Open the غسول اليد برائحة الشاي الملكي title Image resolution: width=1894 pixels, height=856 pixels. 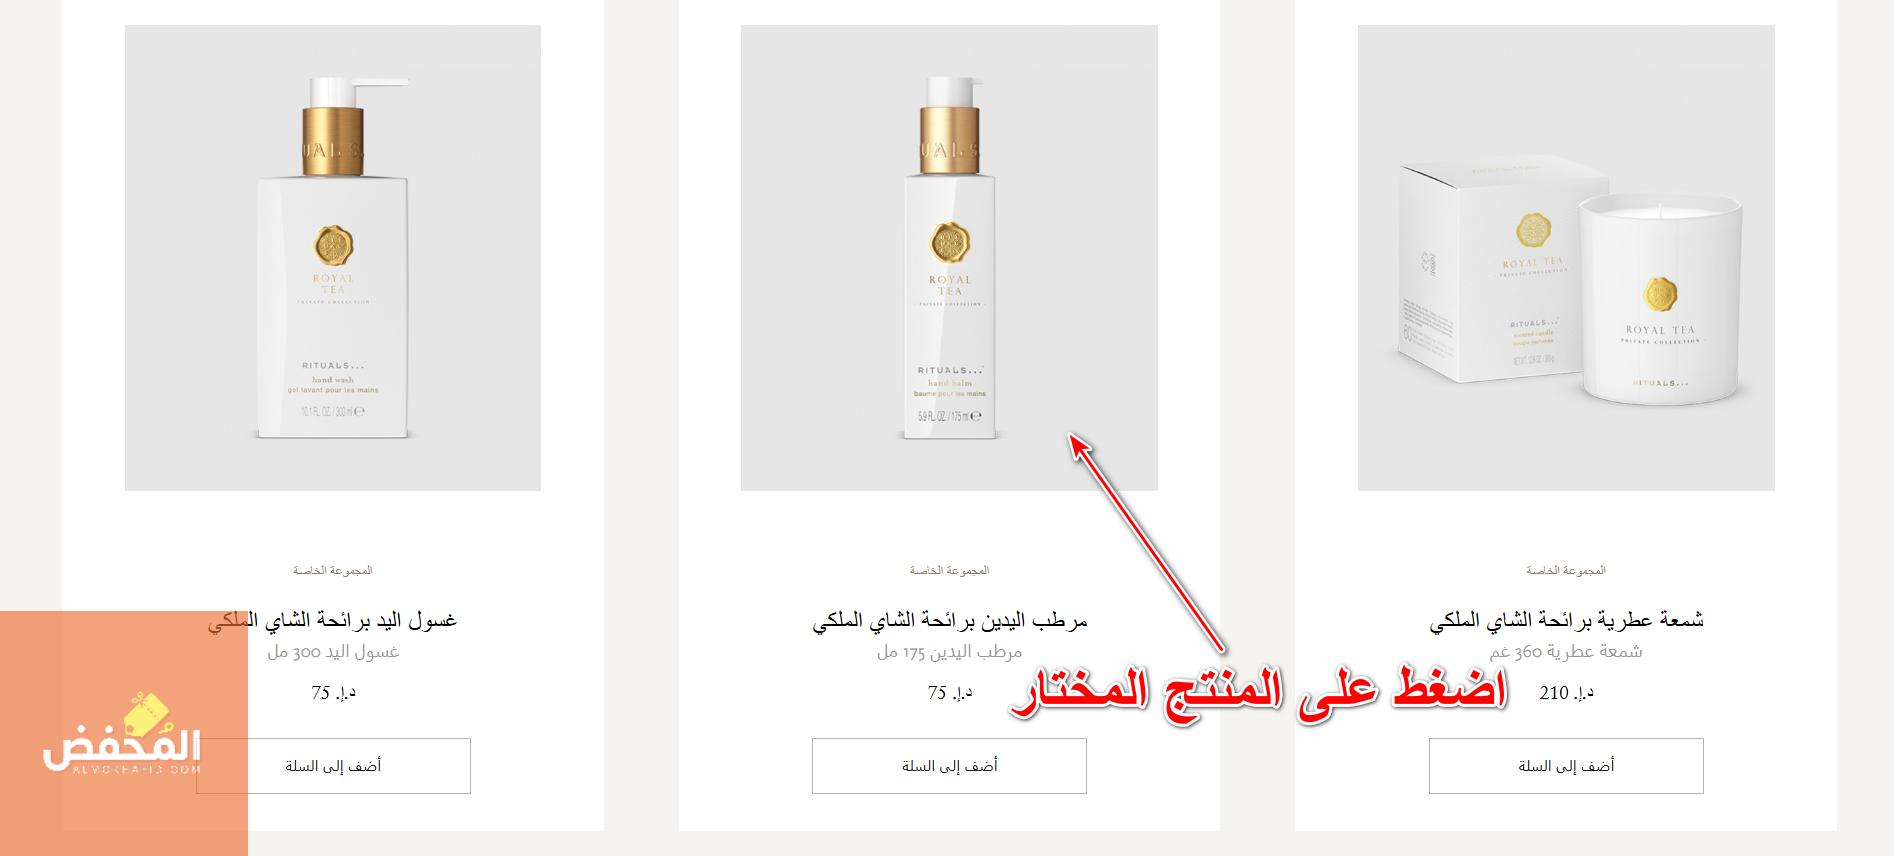click(333, 621)
